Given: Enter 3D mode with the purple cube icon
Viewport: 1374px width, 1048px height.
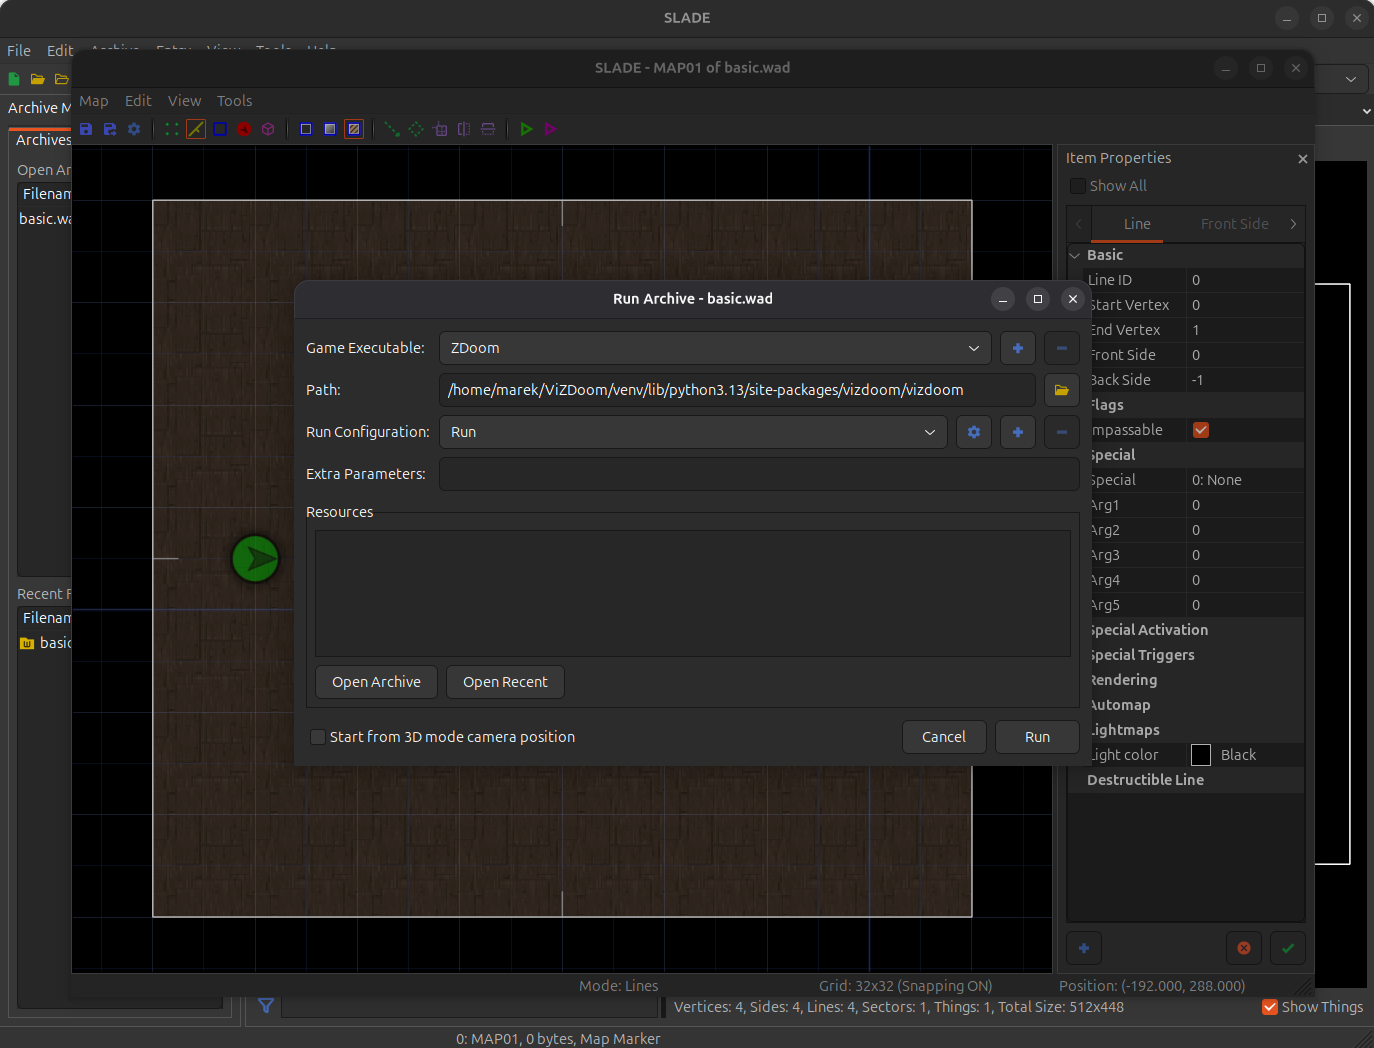Looking at the screenshot, I should click(268, 129).
